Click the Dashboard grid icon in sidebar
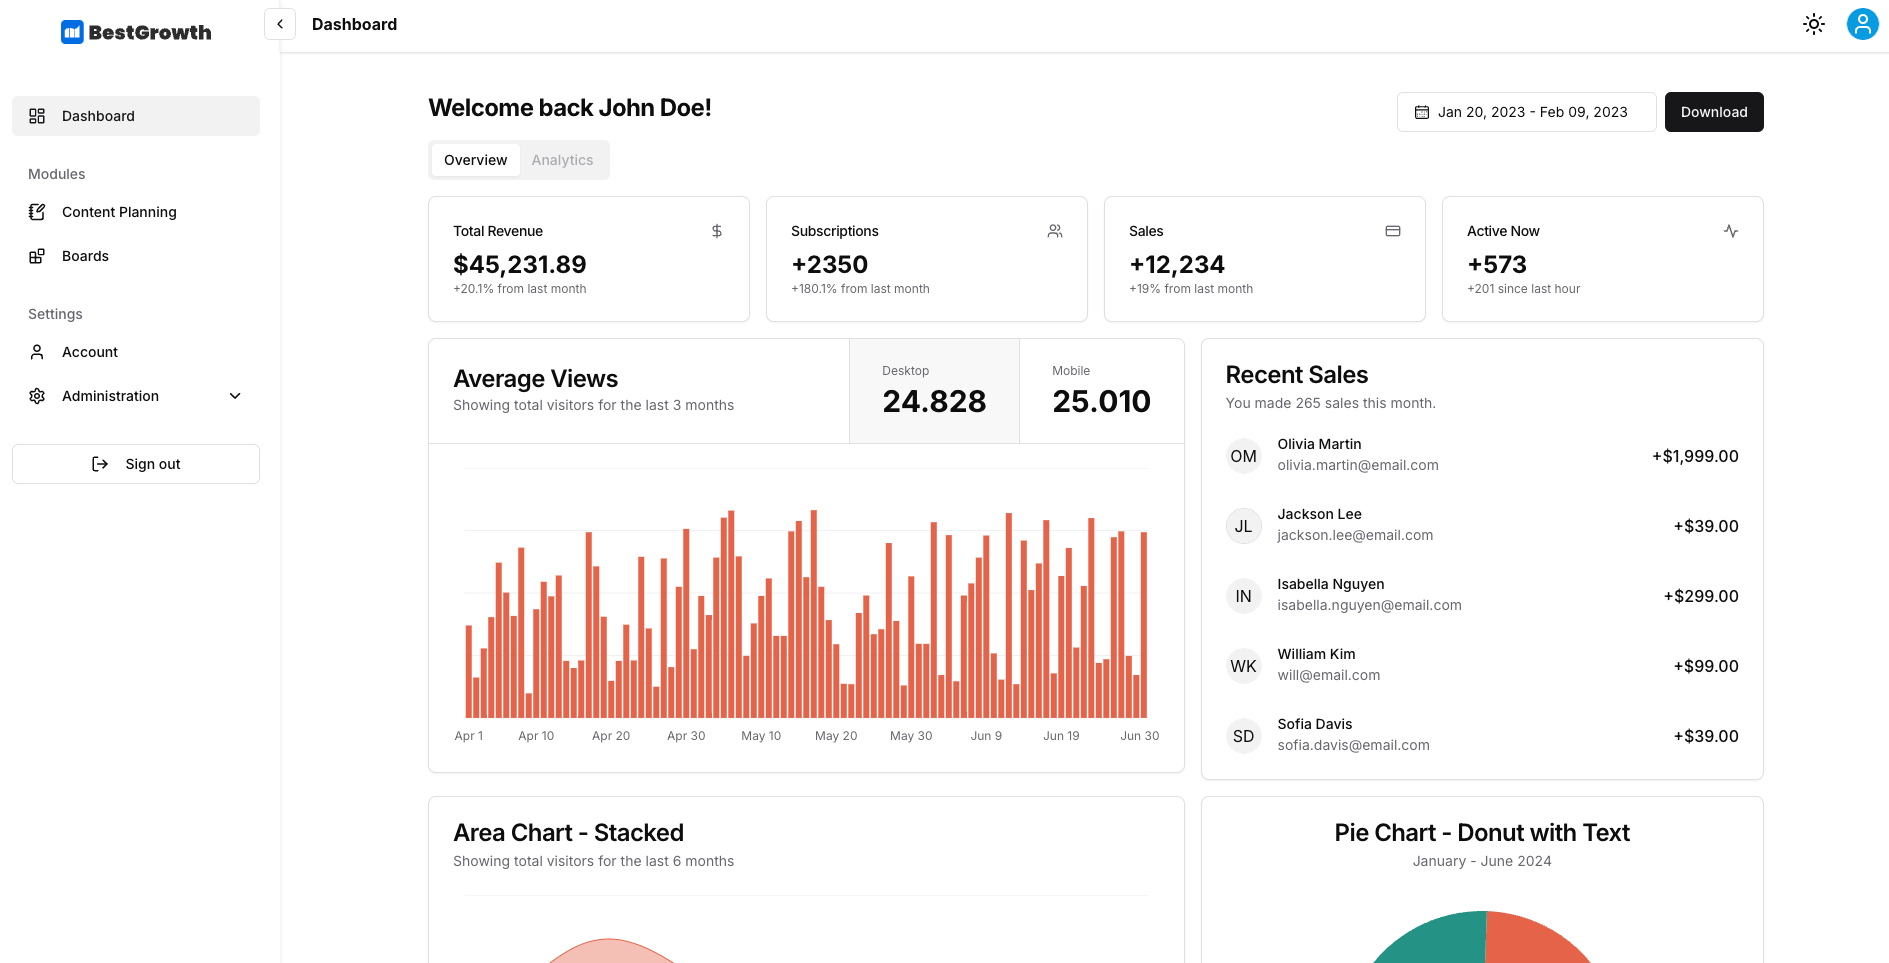Image resolution: width=1889 pixels, height=963 pixels. pyautogui.click(x=37, y=116)
